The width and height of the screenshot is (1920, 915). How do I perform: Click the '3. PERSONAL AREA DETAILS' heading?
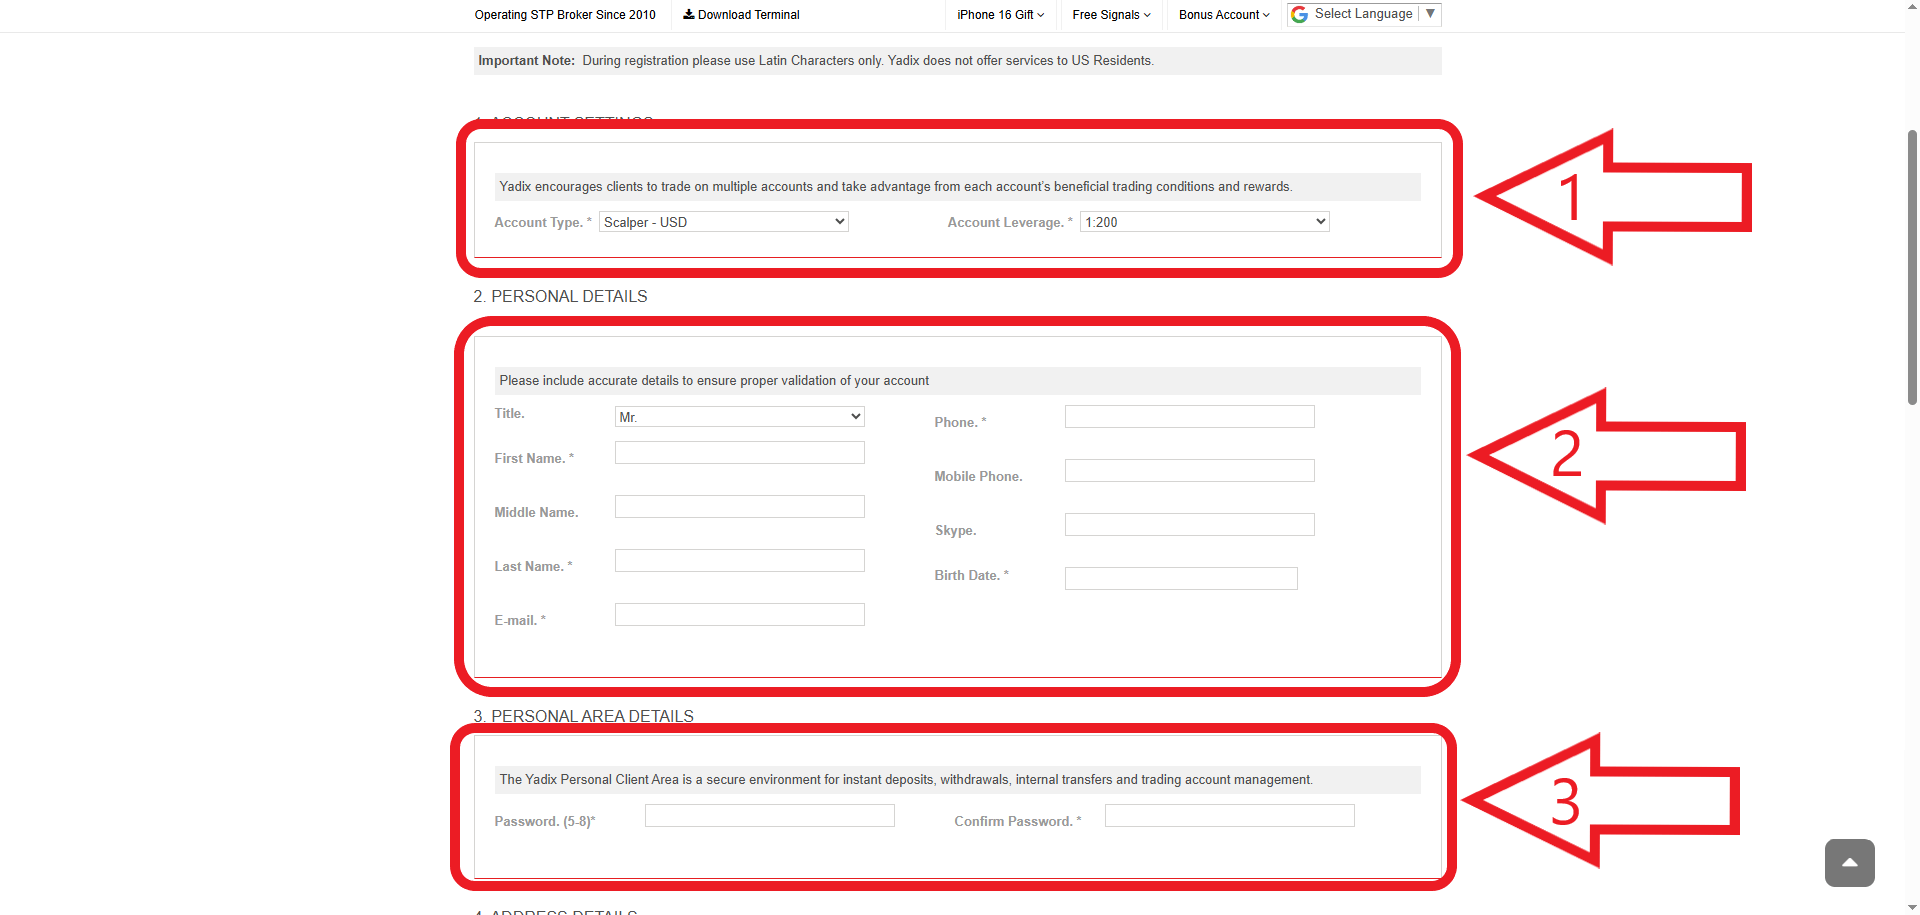tap(583, 716)
